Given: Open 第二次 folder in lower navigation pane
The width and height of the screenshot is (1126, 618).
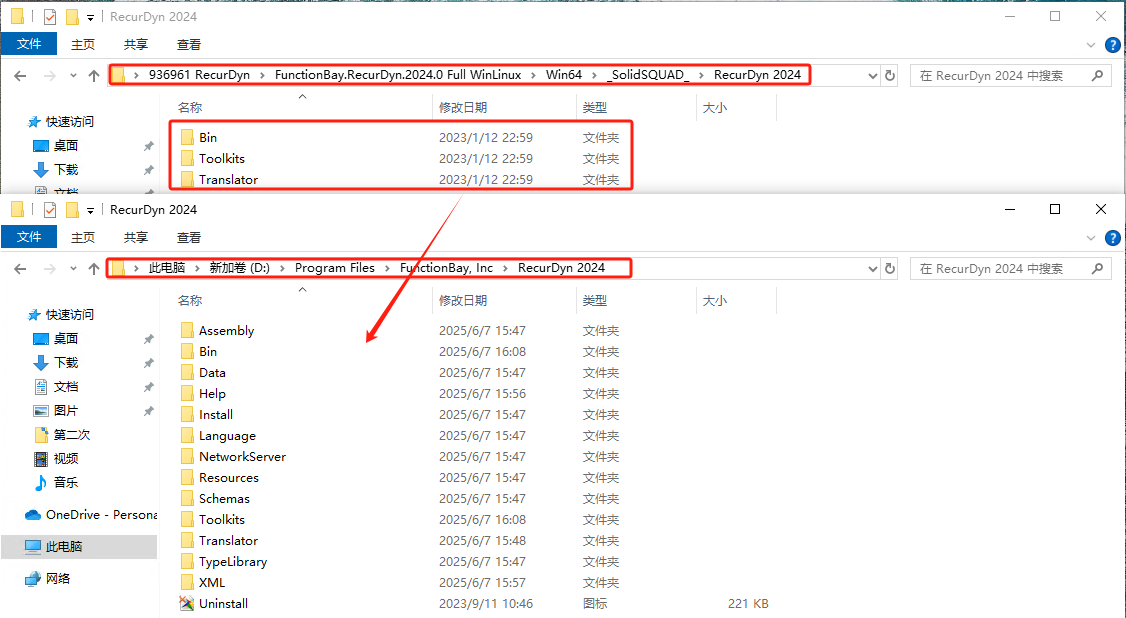Looking at the screenshot, I should pos(72,434).
